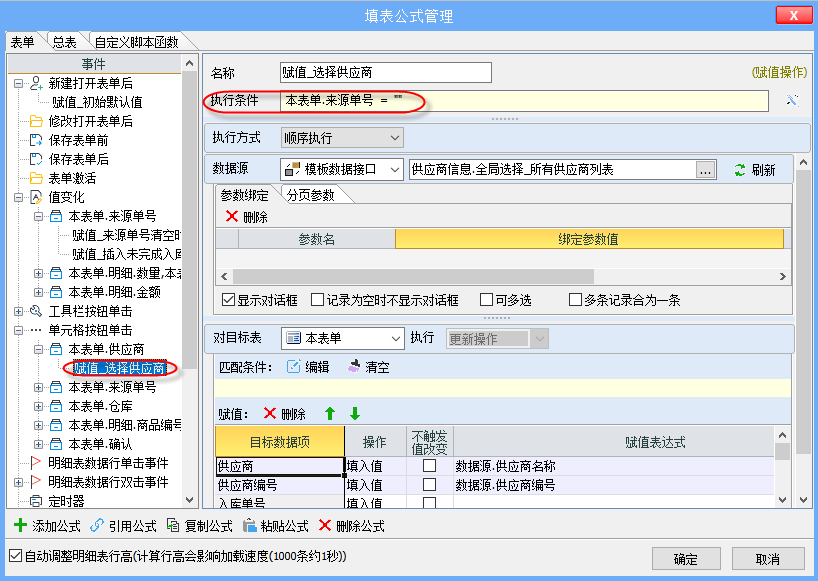This screenshot has width=818, height=581.
Task: Click the red X 删除 icon in 赋值 toolbar
Action: (270, 414)
